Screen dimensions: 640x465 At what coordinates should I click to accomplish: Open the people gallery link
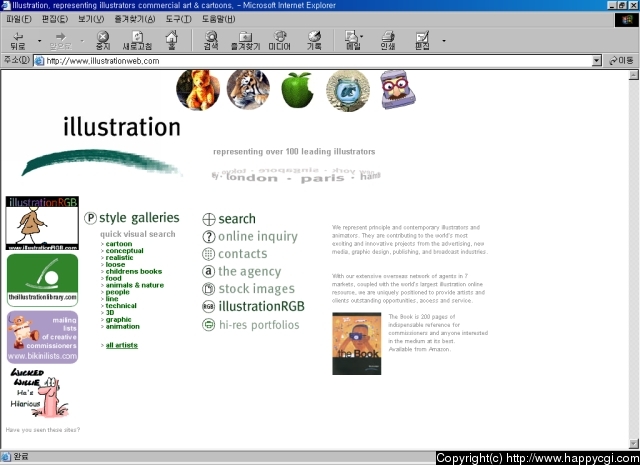(x=118, y=292)
